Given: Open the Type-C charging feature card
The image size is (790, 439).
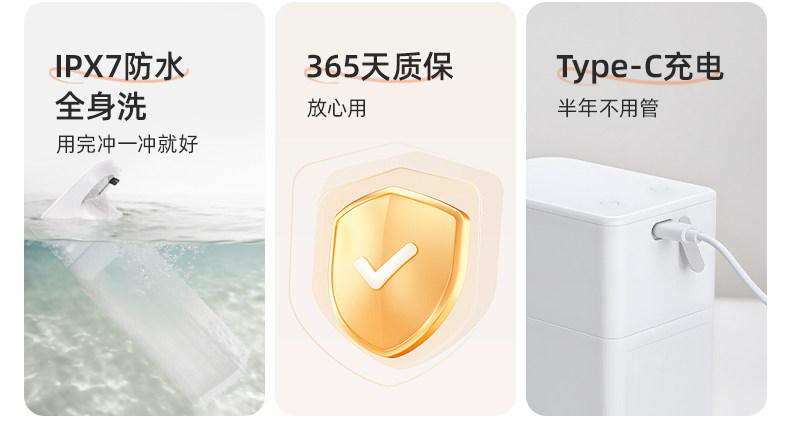Looking at the screenshot, I should click(x=646, y=209).
